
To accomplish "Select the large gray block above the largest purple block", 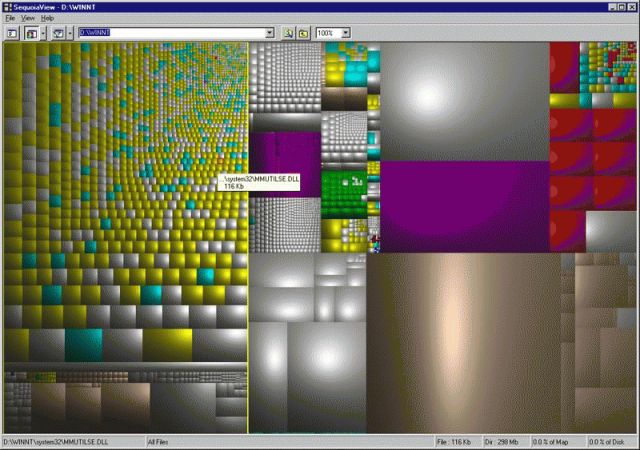I will pyautogui.click(x=465, y=102).
